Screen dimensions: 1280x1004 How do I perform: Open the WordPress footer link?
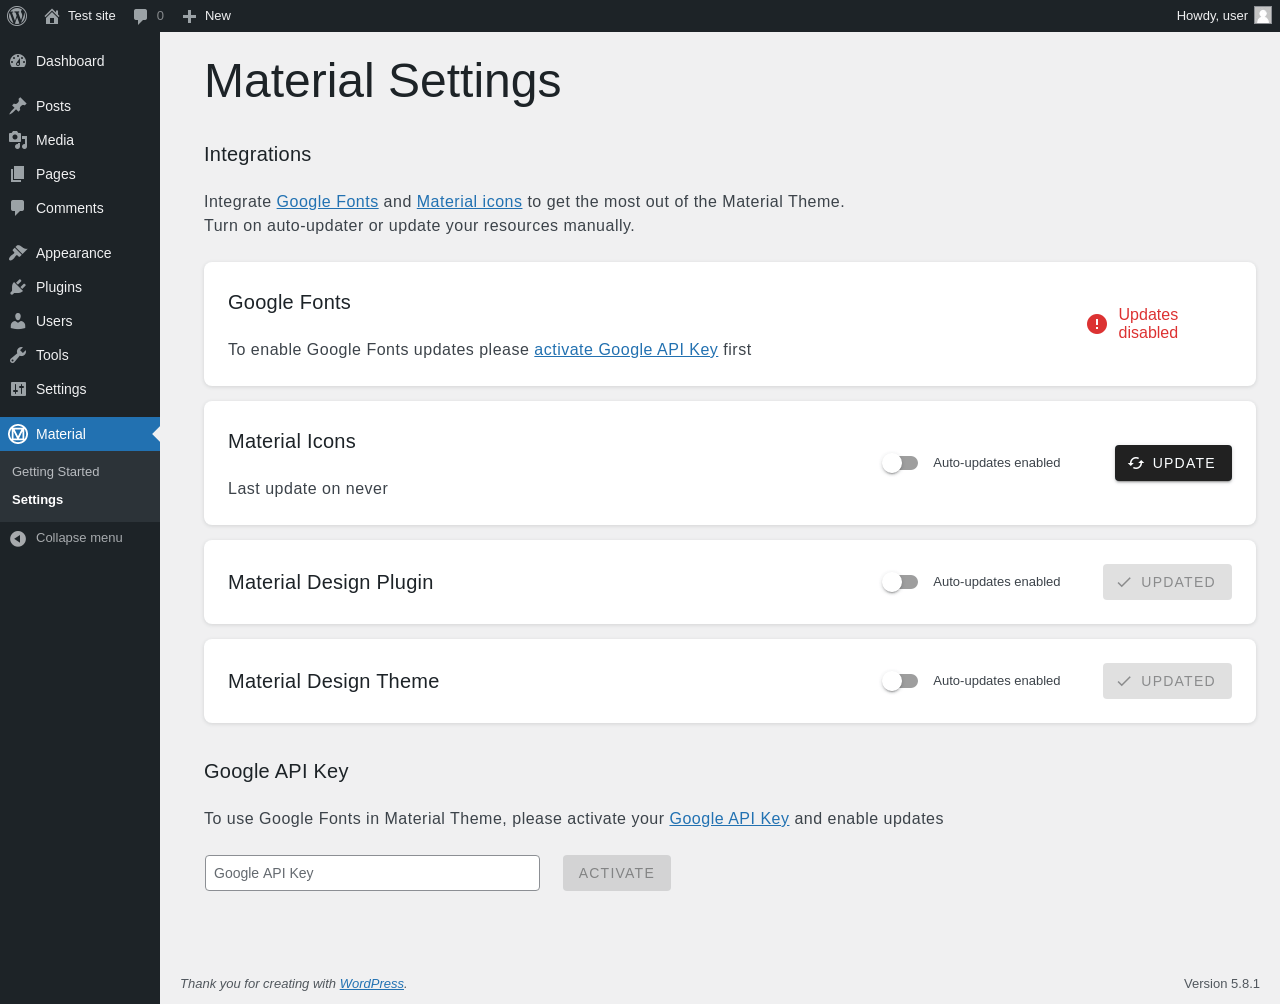372,984
